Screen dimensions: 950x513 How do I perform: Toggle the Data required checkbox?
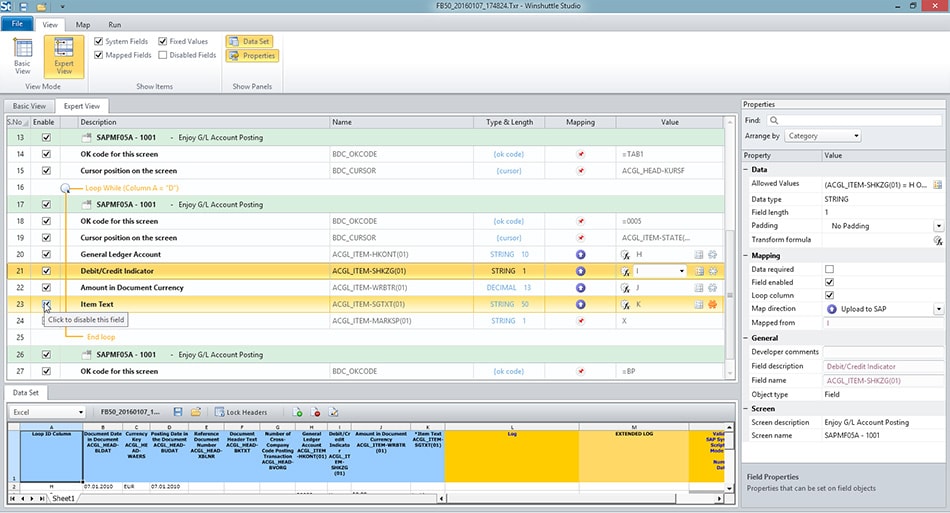click(x=829, y=269)
